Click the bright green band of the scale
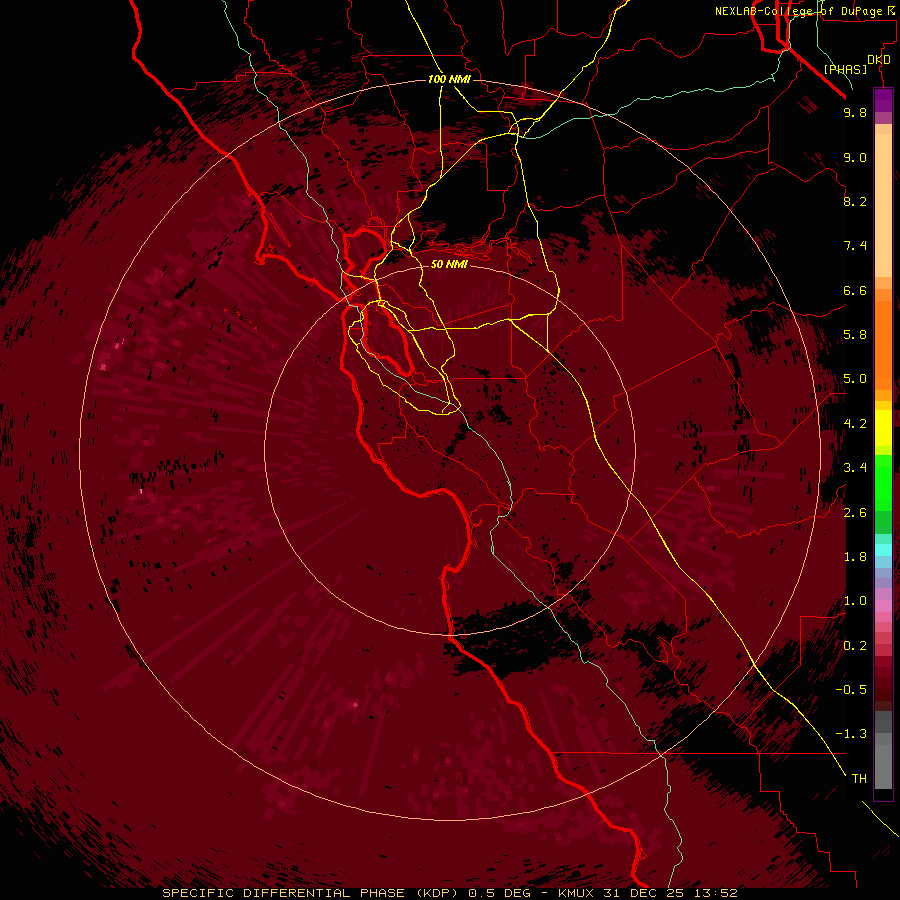The height and width of the screenshot is (900, 900). [883, 482]
